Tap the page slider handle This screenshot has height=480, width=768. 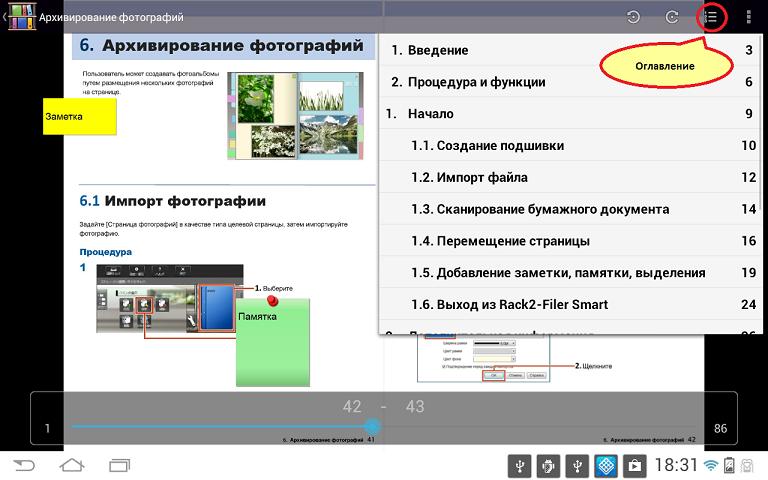372,426
